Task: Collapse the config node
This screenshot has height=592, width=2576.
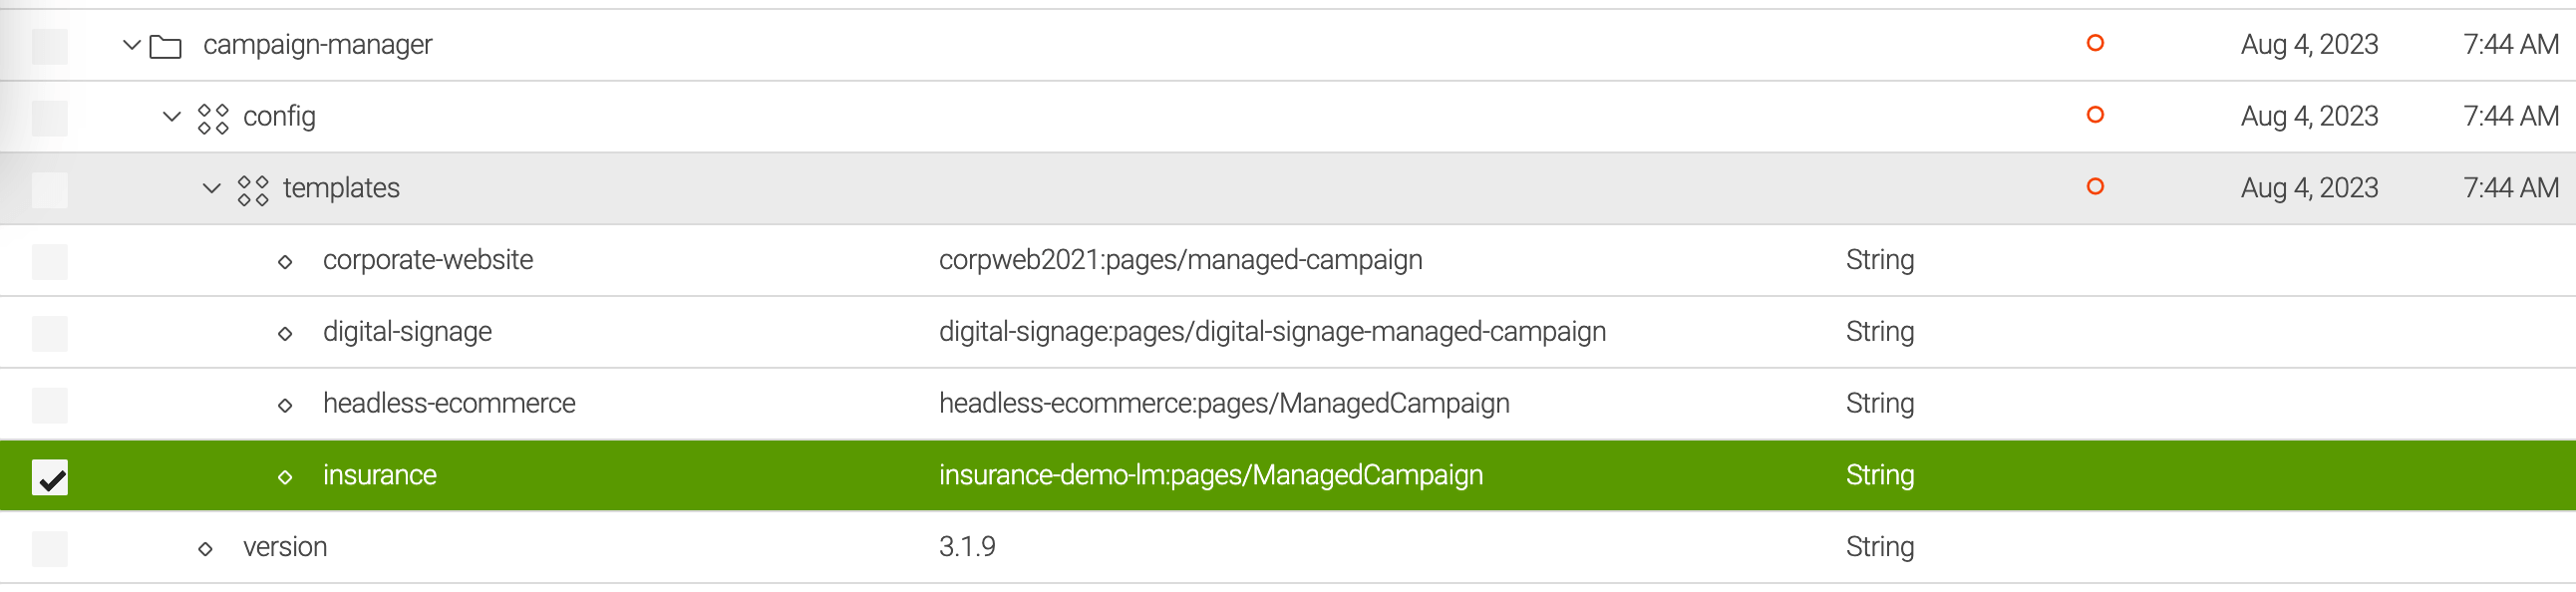Action: [x=171, y=117]
